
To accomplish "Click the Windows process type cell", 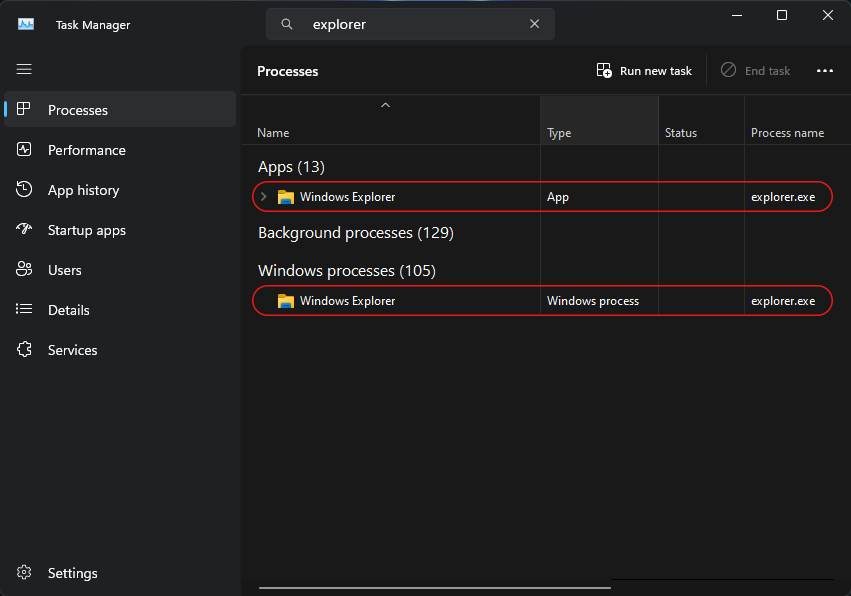I will (599, 301).
